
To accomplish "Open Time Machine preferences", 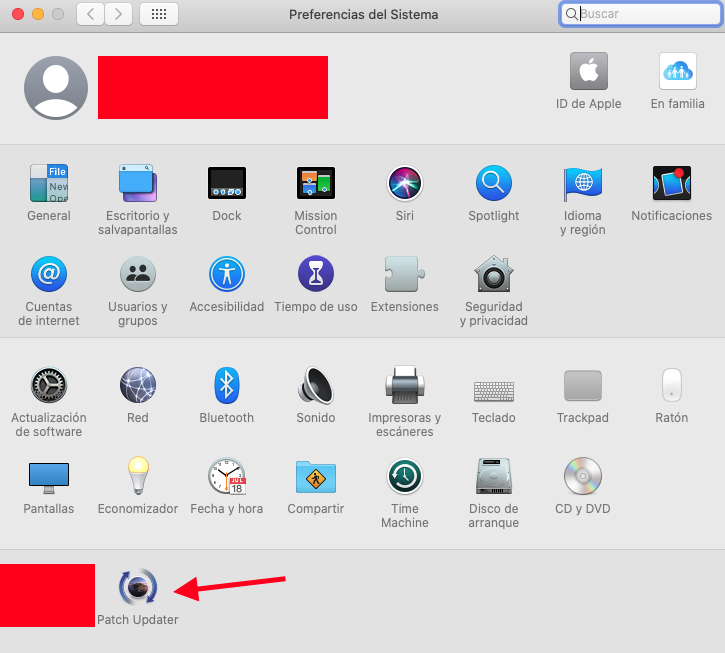I will click(x=405, y=476).
